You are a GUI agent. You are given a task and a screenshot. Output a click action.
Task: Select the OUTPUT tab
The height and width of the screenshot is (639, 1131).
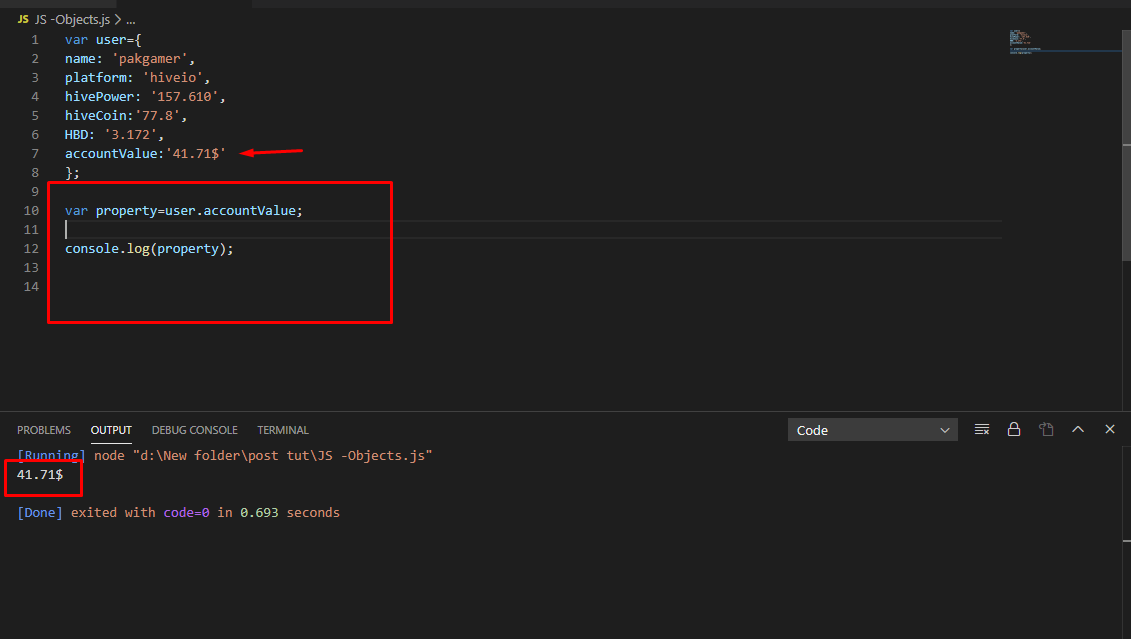[111, 430]
